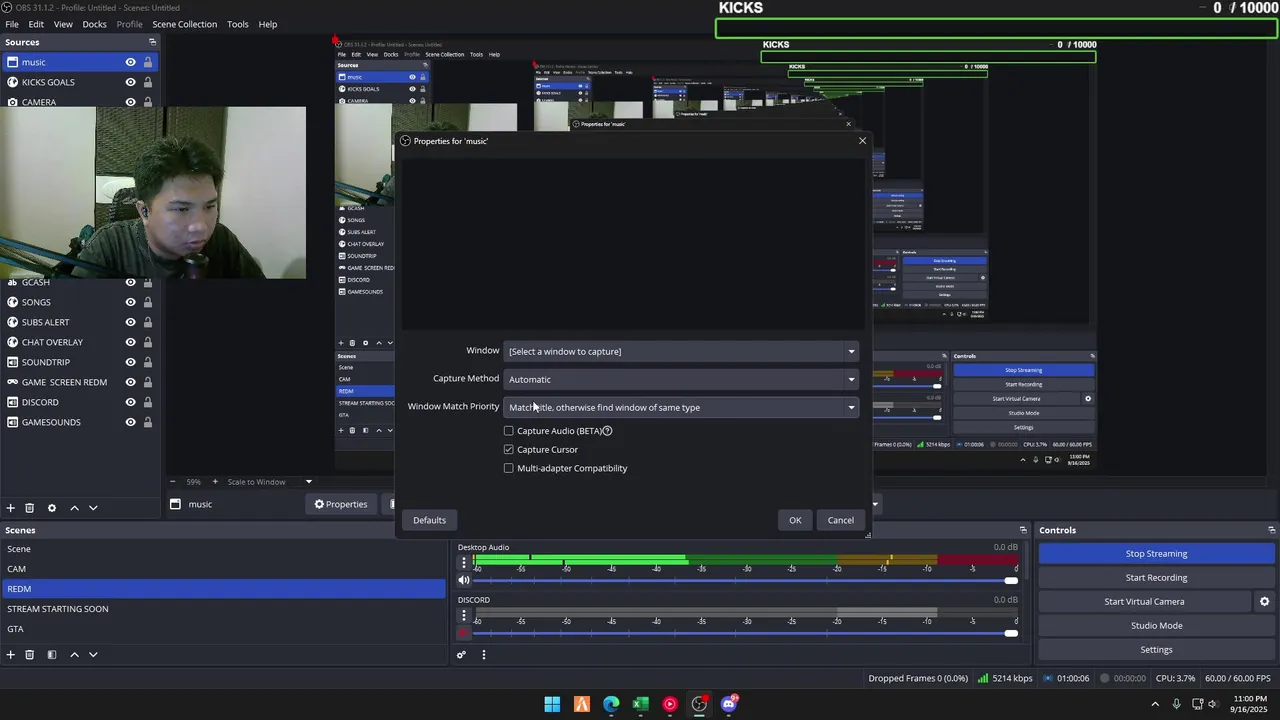Open Discord from taskbar
Image resolution: width=1280 pixels, height=720 pixels.
pos(729,704)
